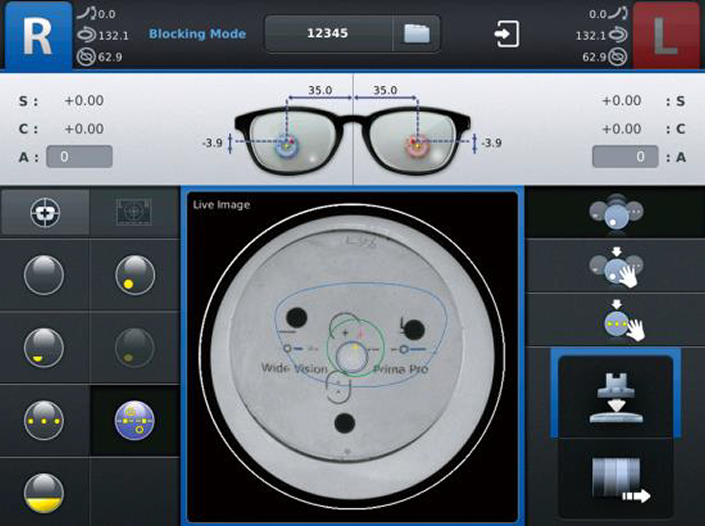Click the right side 132.1 circumference value
The height and width of the screenshot is (526, 705).
pos(113,36)
